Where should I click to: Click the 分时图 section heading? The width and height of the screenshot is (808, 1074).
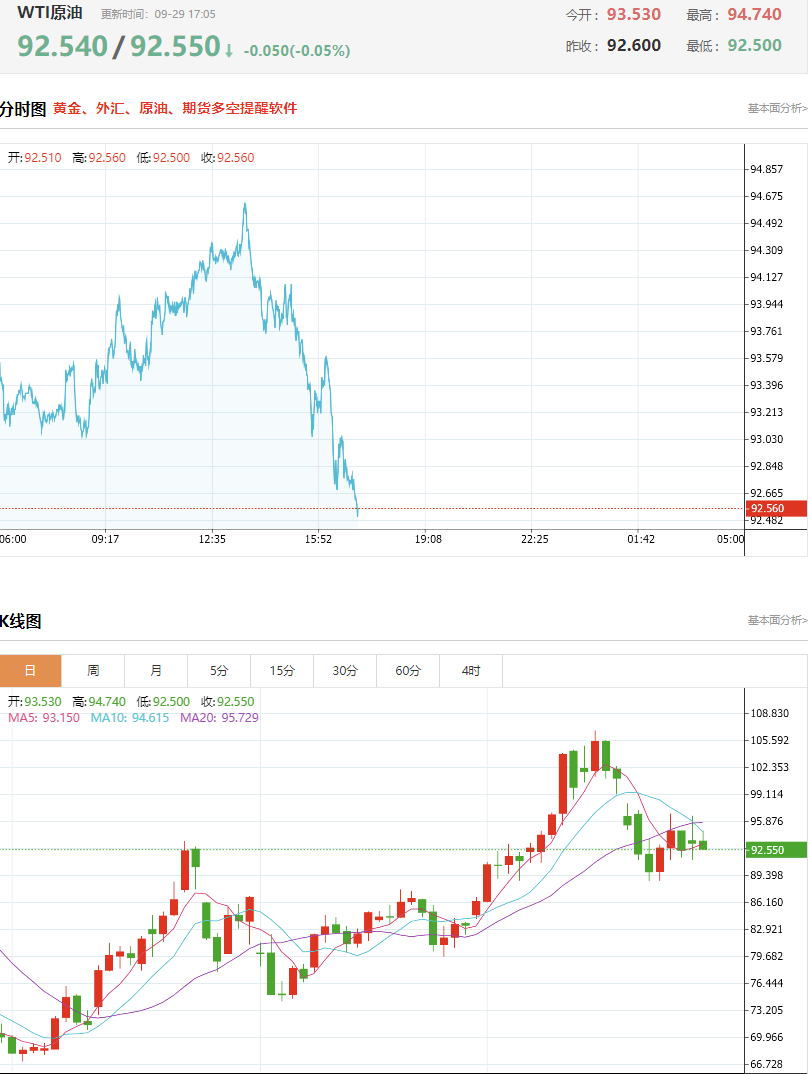tap(23, 109)
